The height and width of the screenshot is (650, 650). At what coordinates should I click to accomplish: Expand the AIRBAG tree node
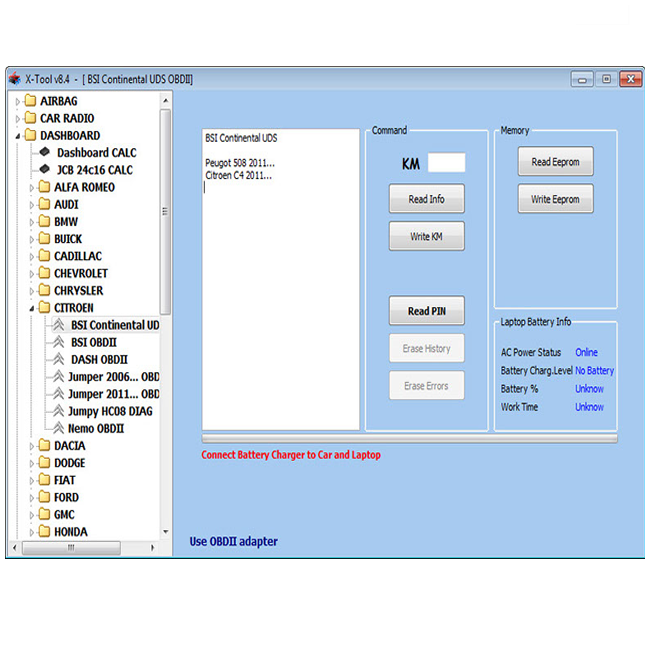pyautogui.click(x=17, y=101)
